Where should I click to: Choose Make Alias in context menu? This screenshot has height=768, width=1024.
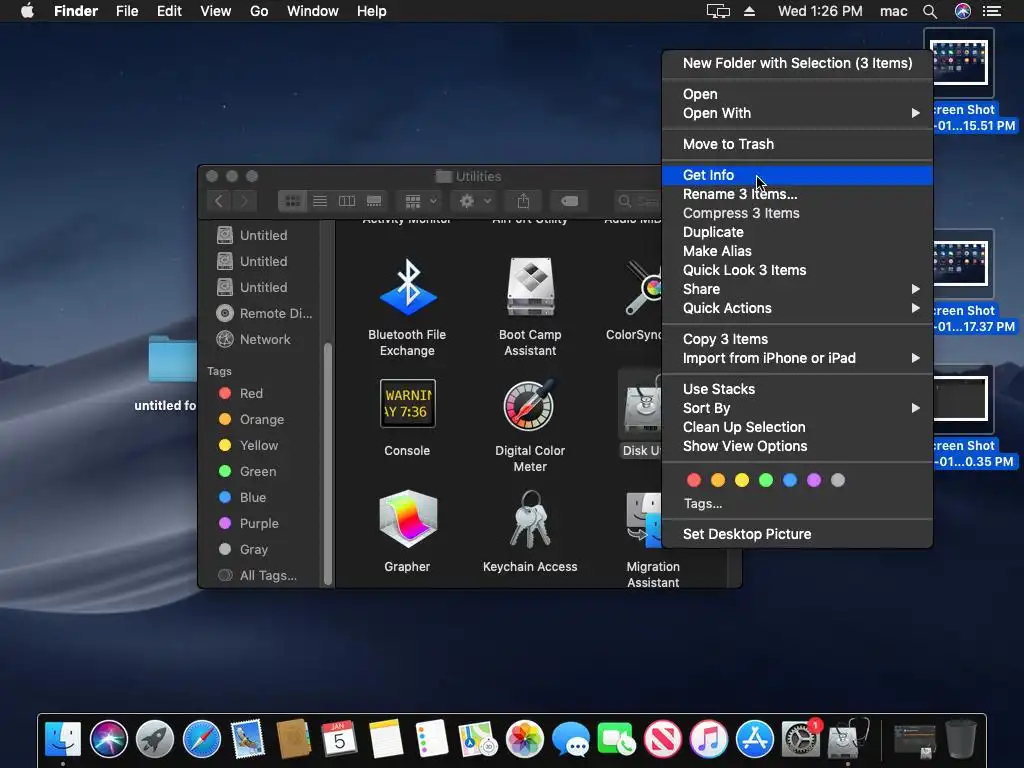797,251
